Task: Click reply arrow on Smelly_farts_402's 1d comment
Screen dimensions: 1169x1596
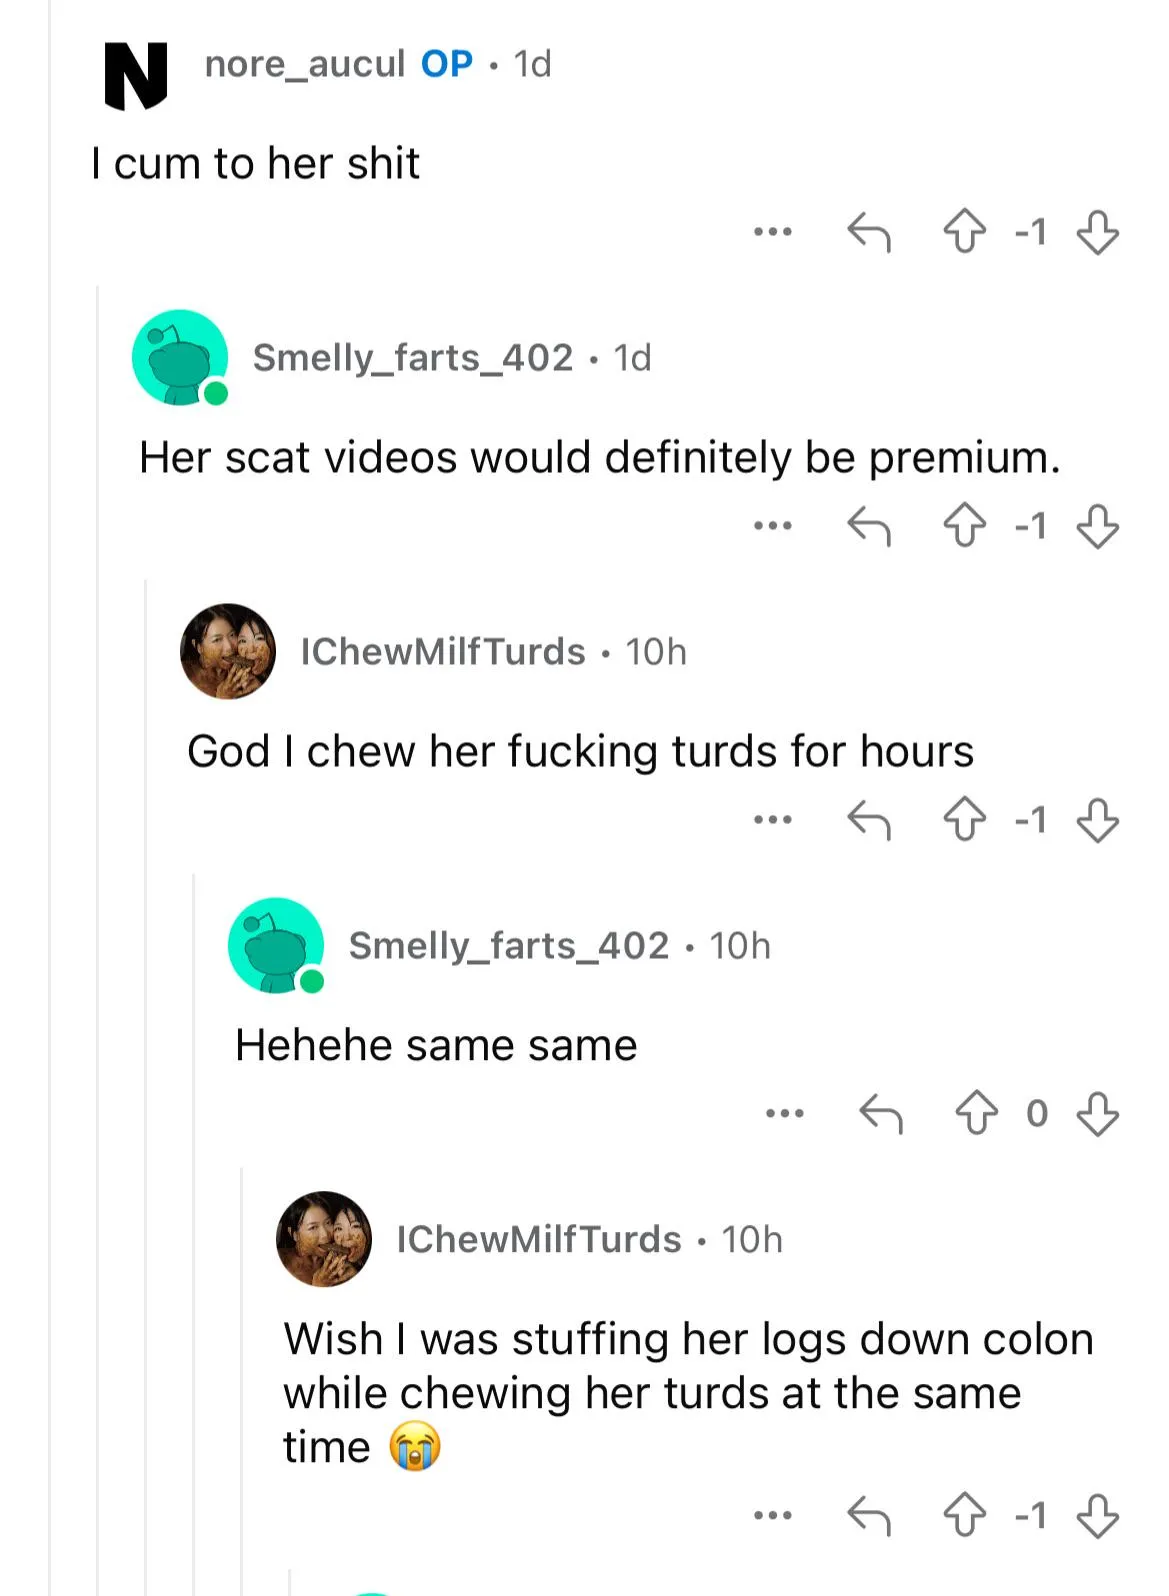Action: (868, 526)
